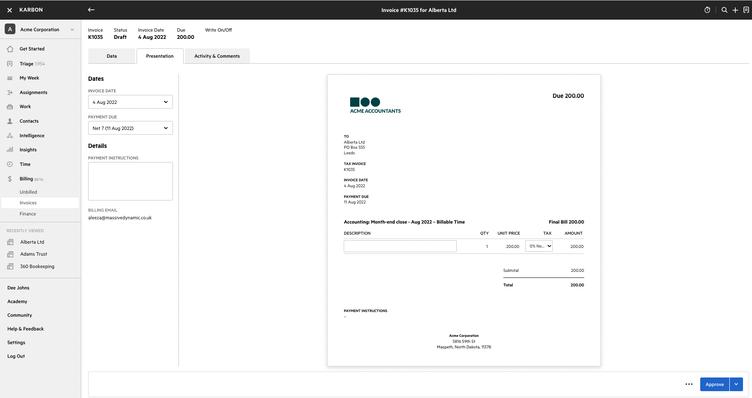The width and height of the screenshot is (752, 398).
Task: Click the Contacts person icon
Action: [x=10, y=121]
